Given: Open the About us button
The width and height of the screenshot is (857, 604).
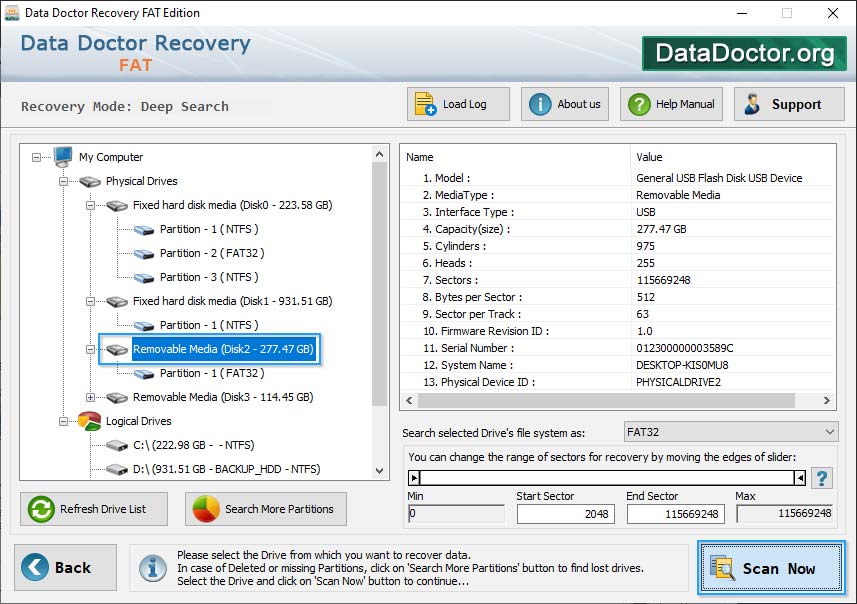Looking at the screenshot, I should [565, 104].
